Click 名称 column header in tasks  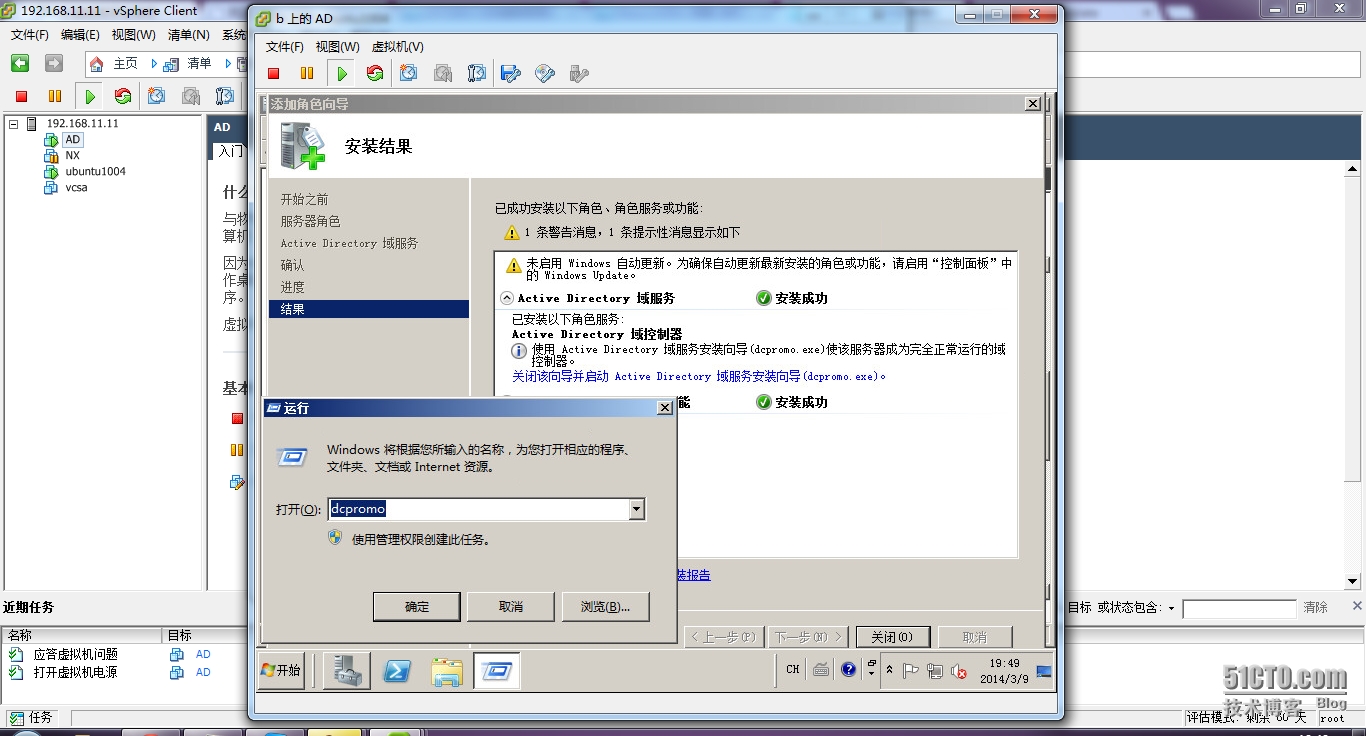[x=82, y=635]
